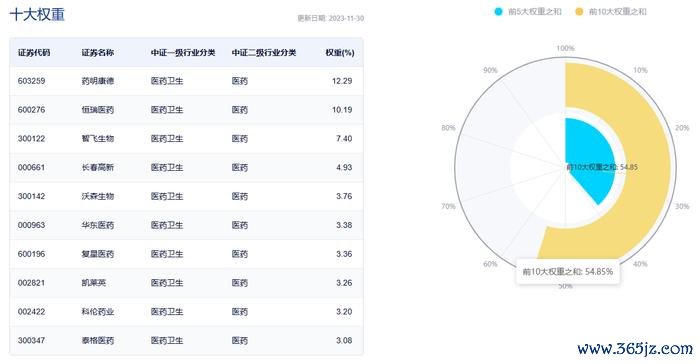Click the 中证一级行业分类 column header
This screenshot has height=364, width=700.
click(183, 53)
